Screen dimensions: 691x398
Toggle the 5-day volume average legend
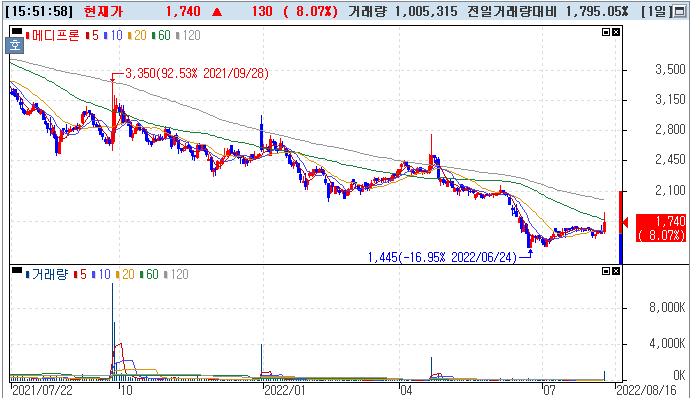point(80,274)
